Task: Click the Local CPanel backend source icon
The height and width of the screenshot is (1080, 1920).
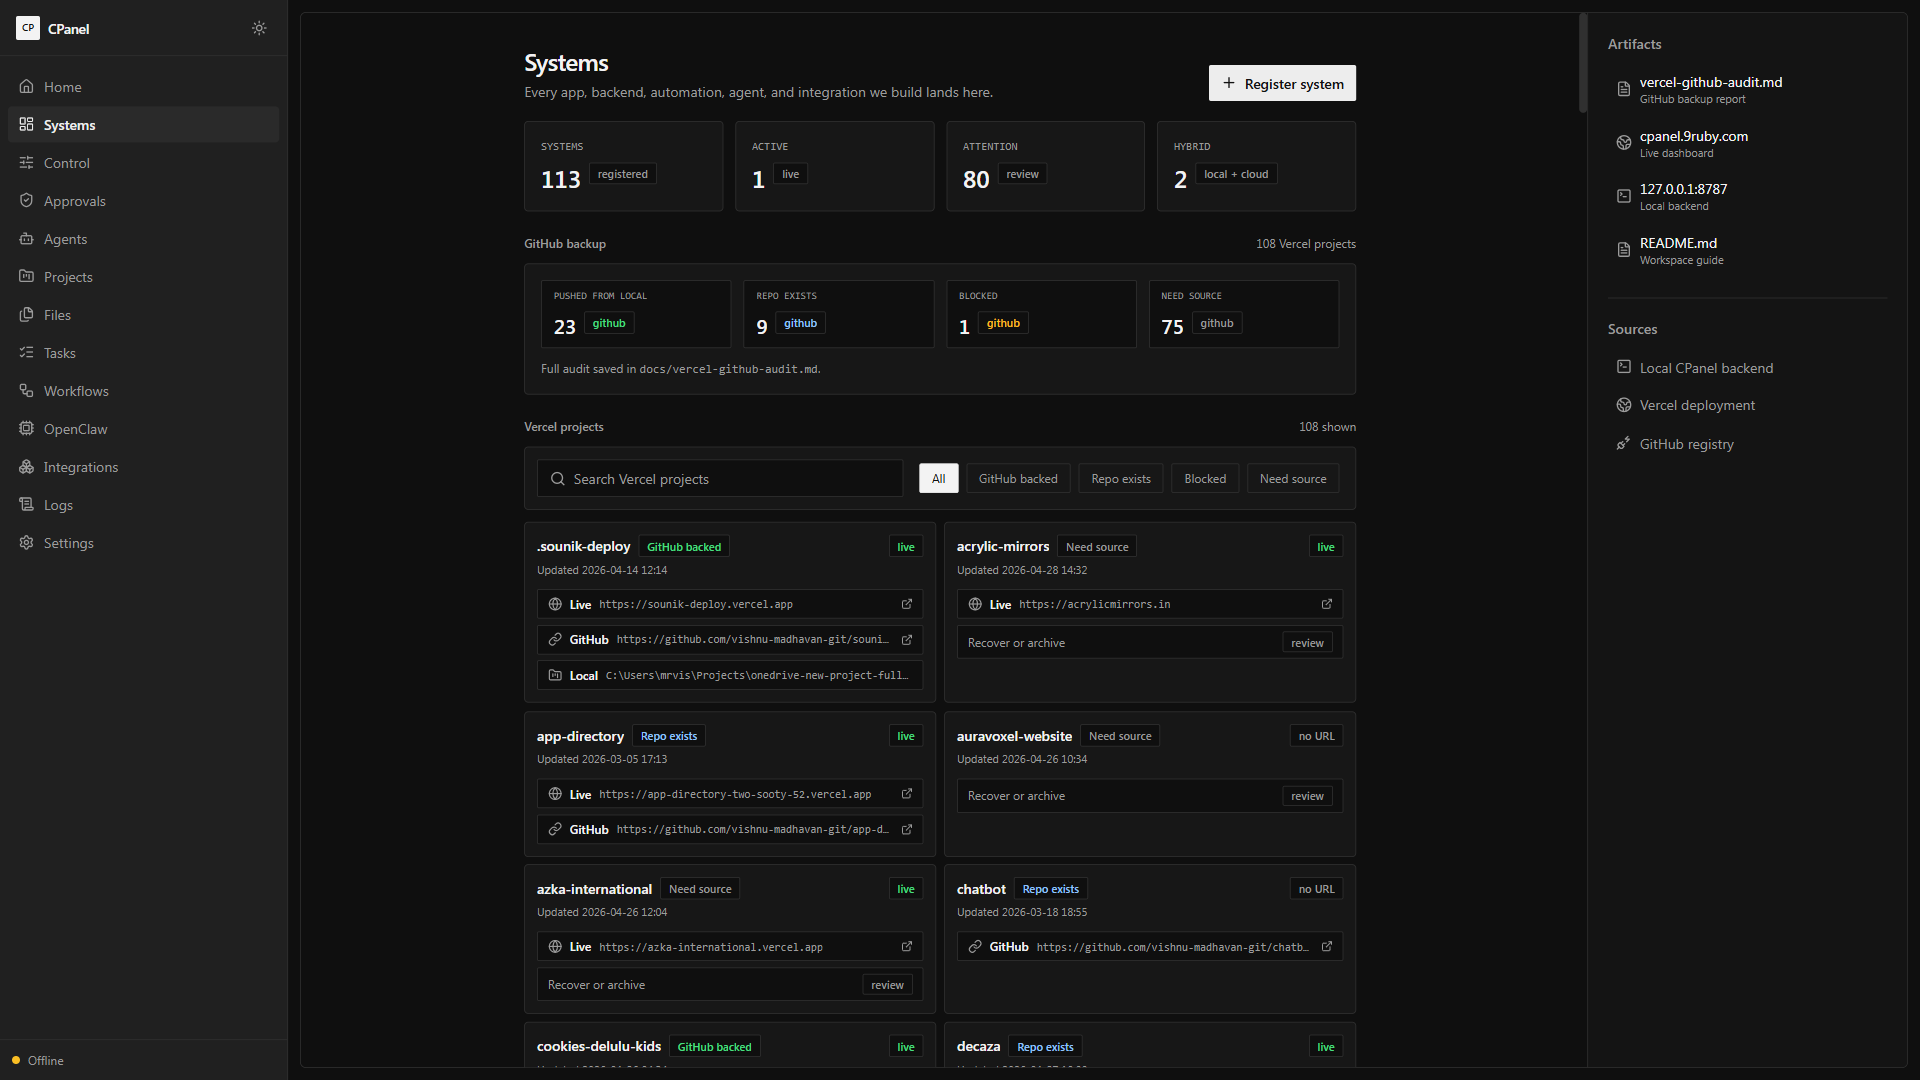Action: (1624, 367)
